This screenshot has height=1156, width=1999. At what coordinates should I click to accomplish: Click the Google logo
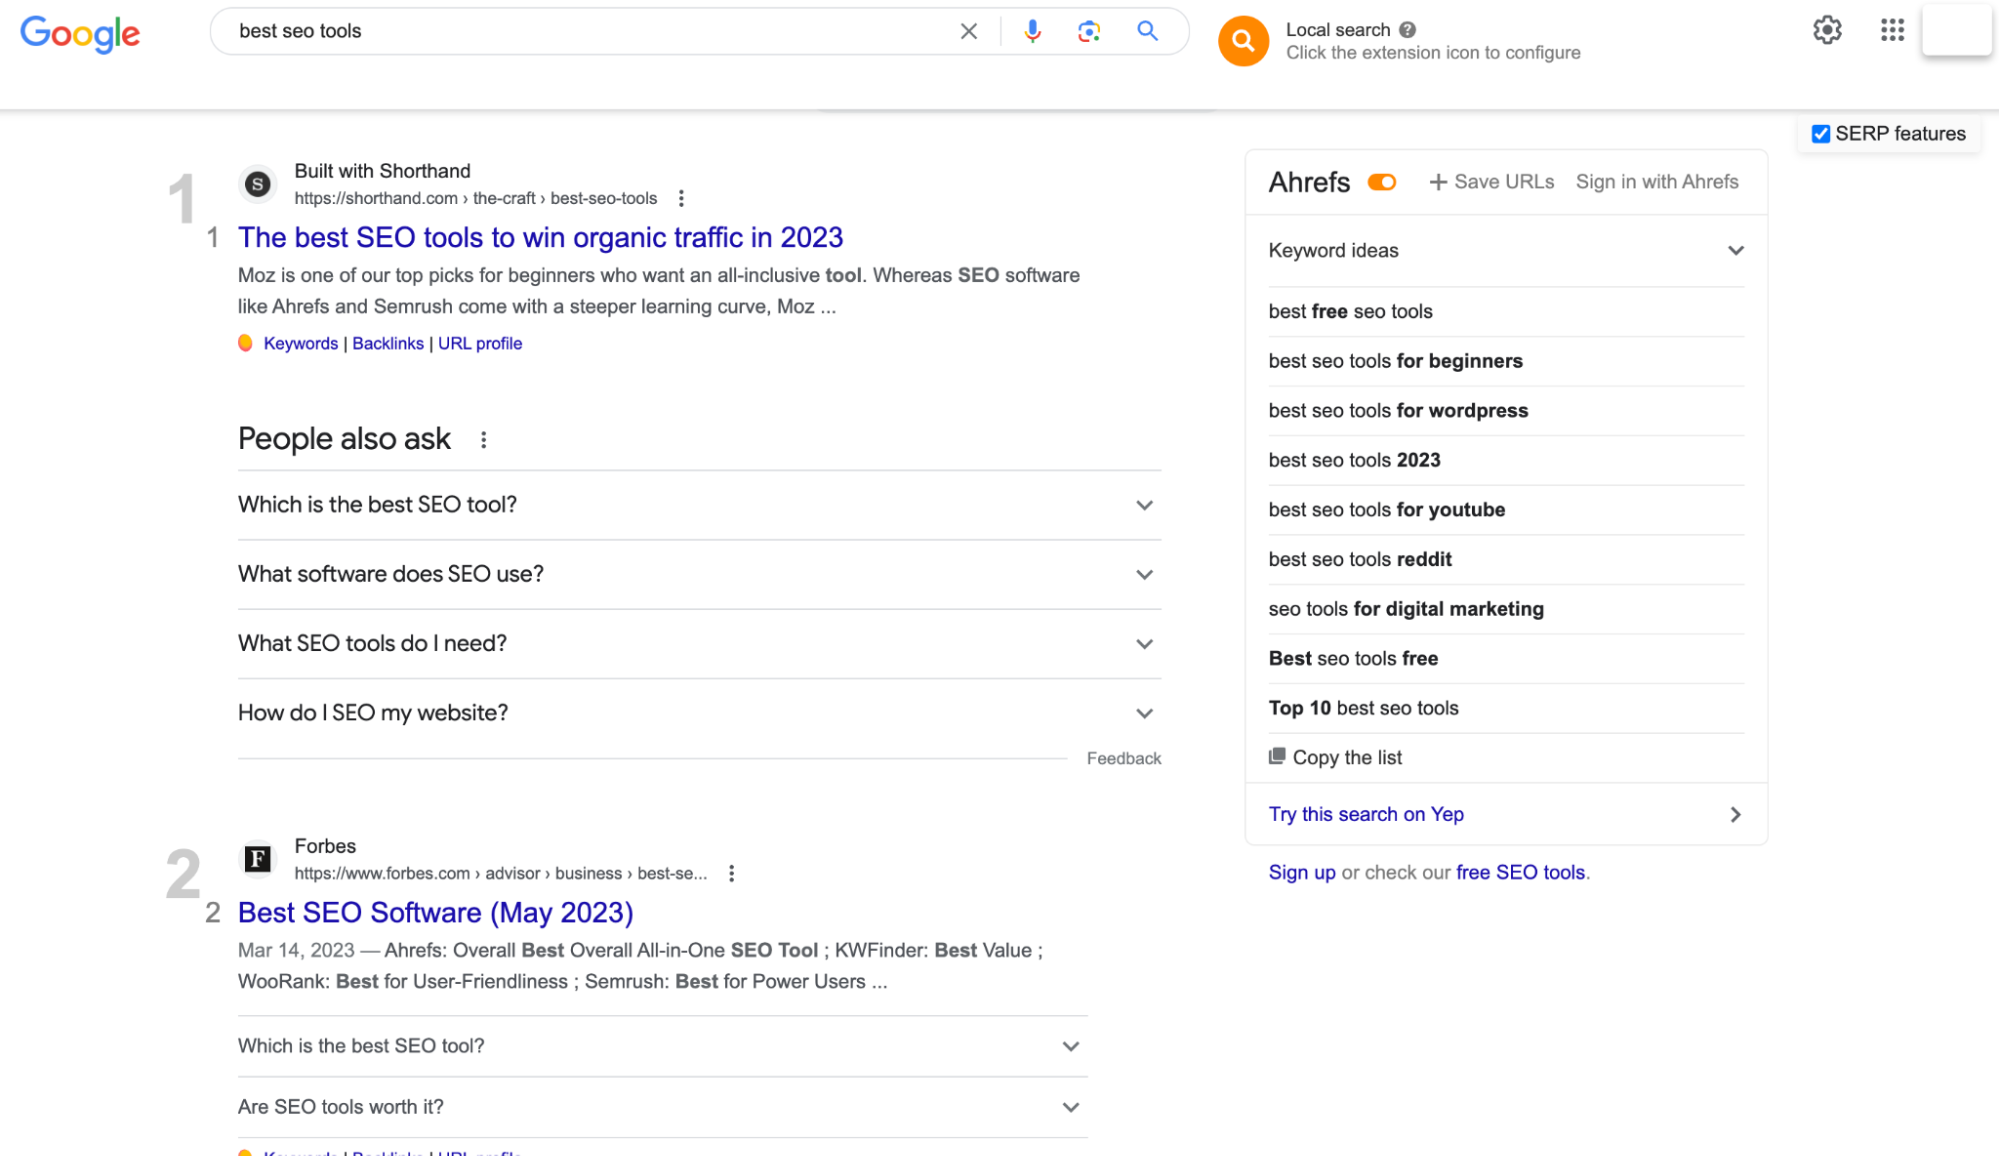tap(80, 34)
